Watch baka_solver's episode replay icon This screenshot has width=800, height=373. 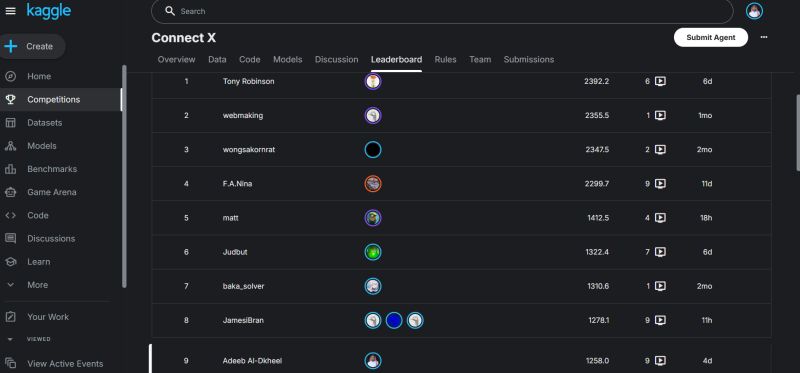[660, 286]
